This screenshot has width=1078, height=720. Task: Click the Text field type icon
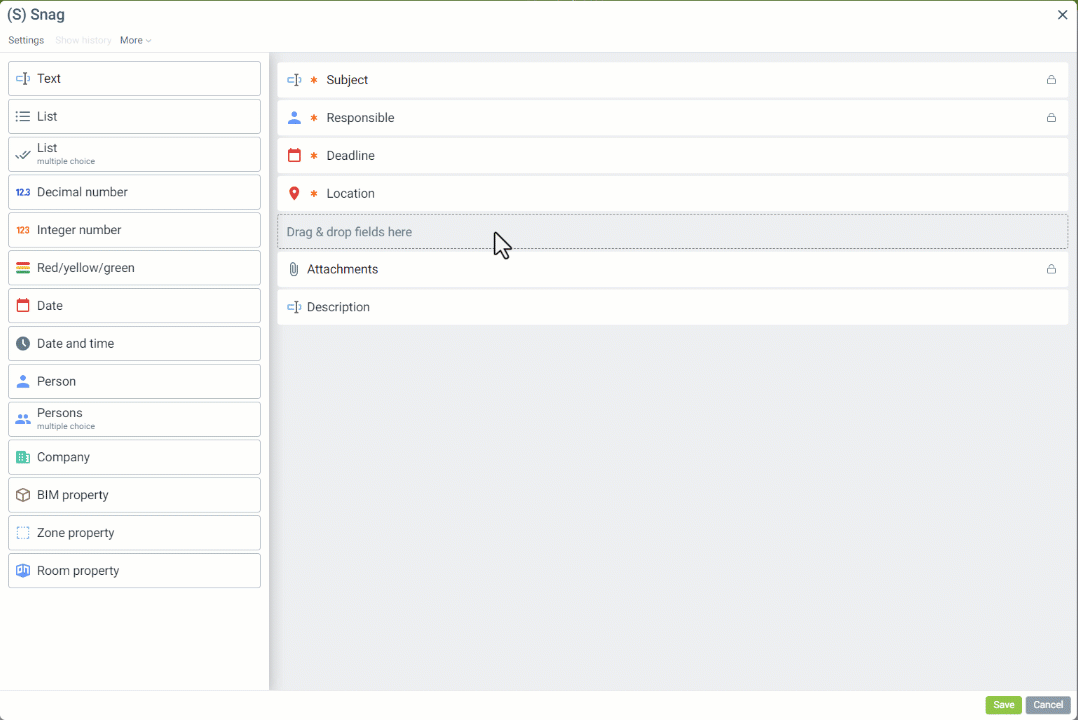coord(23,79)
